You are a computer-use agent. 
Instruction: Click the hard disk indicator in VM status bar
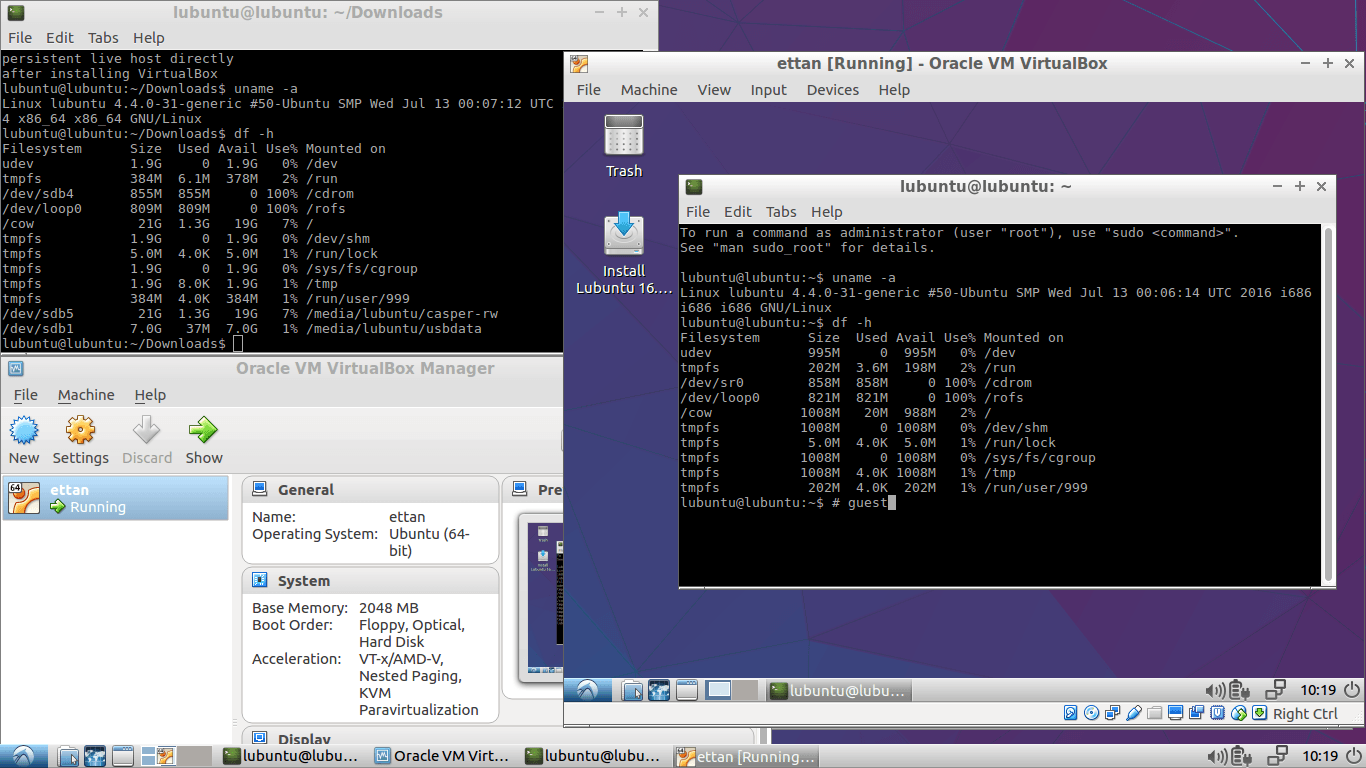pos(1071,713)
